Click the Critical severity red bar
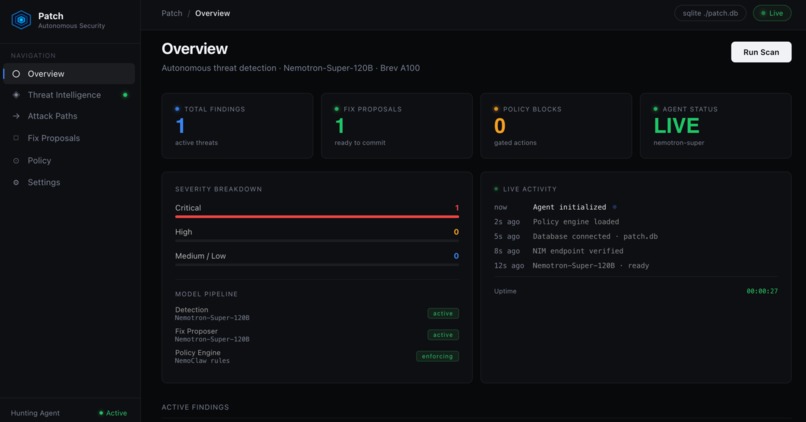Screen dimensions: 806x422 coord(317,216)
